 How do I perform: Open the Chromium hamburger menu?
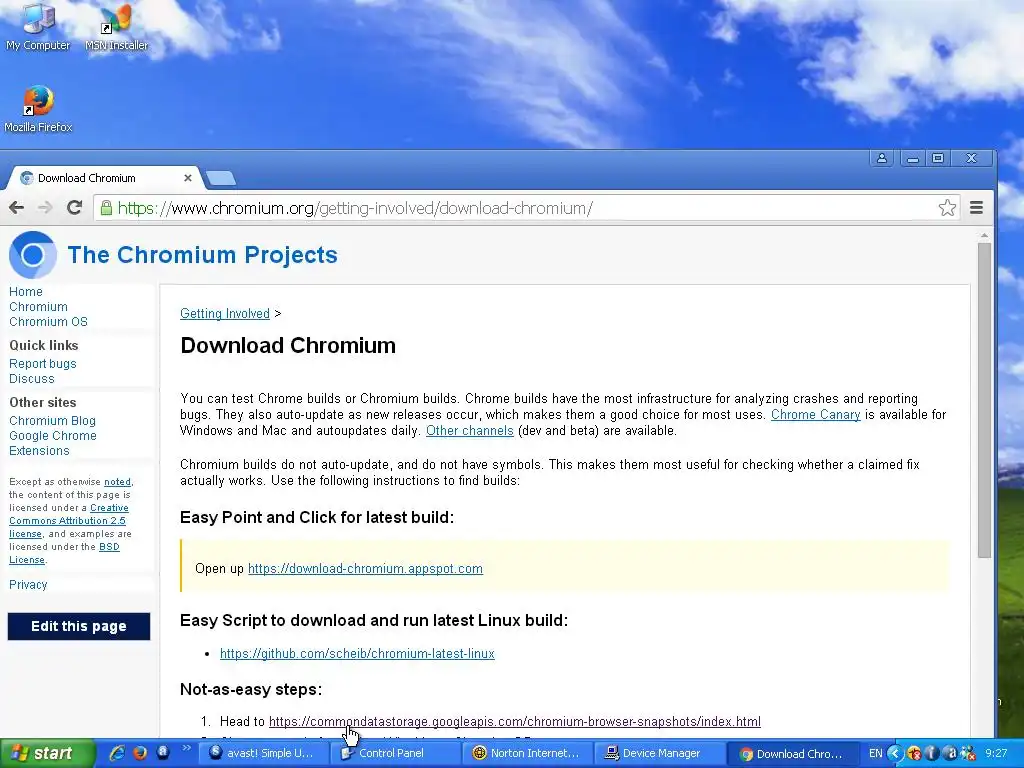(976, 208)
